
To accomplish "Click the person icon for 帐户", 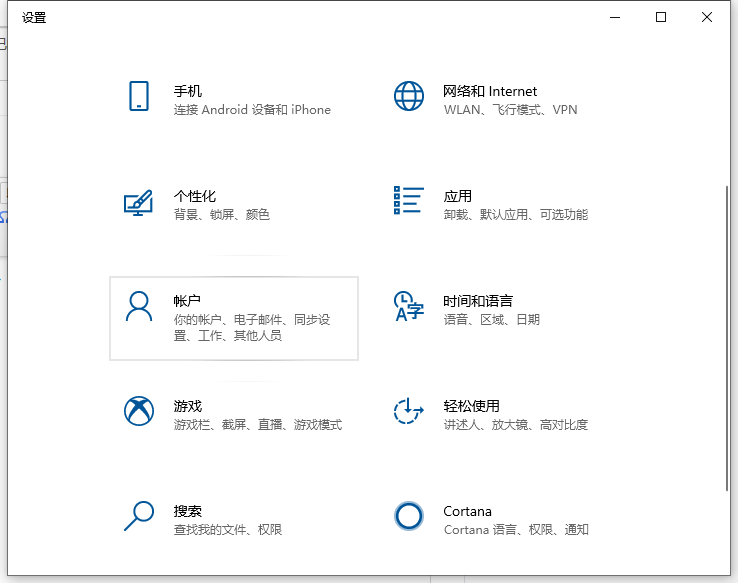I will tap(138, 306).
